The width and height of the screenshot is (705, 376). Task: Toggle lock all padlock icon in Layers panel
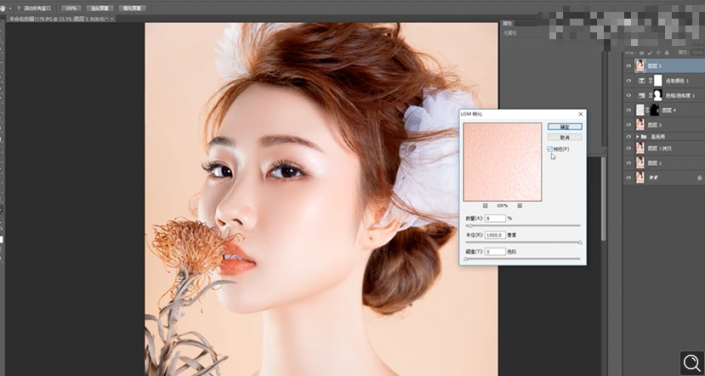click(x=666, y=53)
